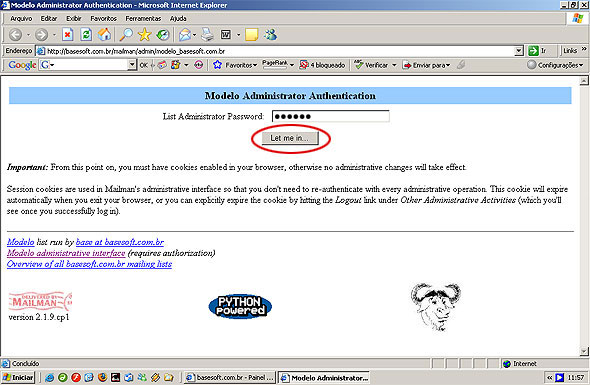Image resolution: width=590 pixels, height=385 pixels.
Task: Expand the Links toolbar chevron
Action: pyautogui.click(x=584, y=49)
